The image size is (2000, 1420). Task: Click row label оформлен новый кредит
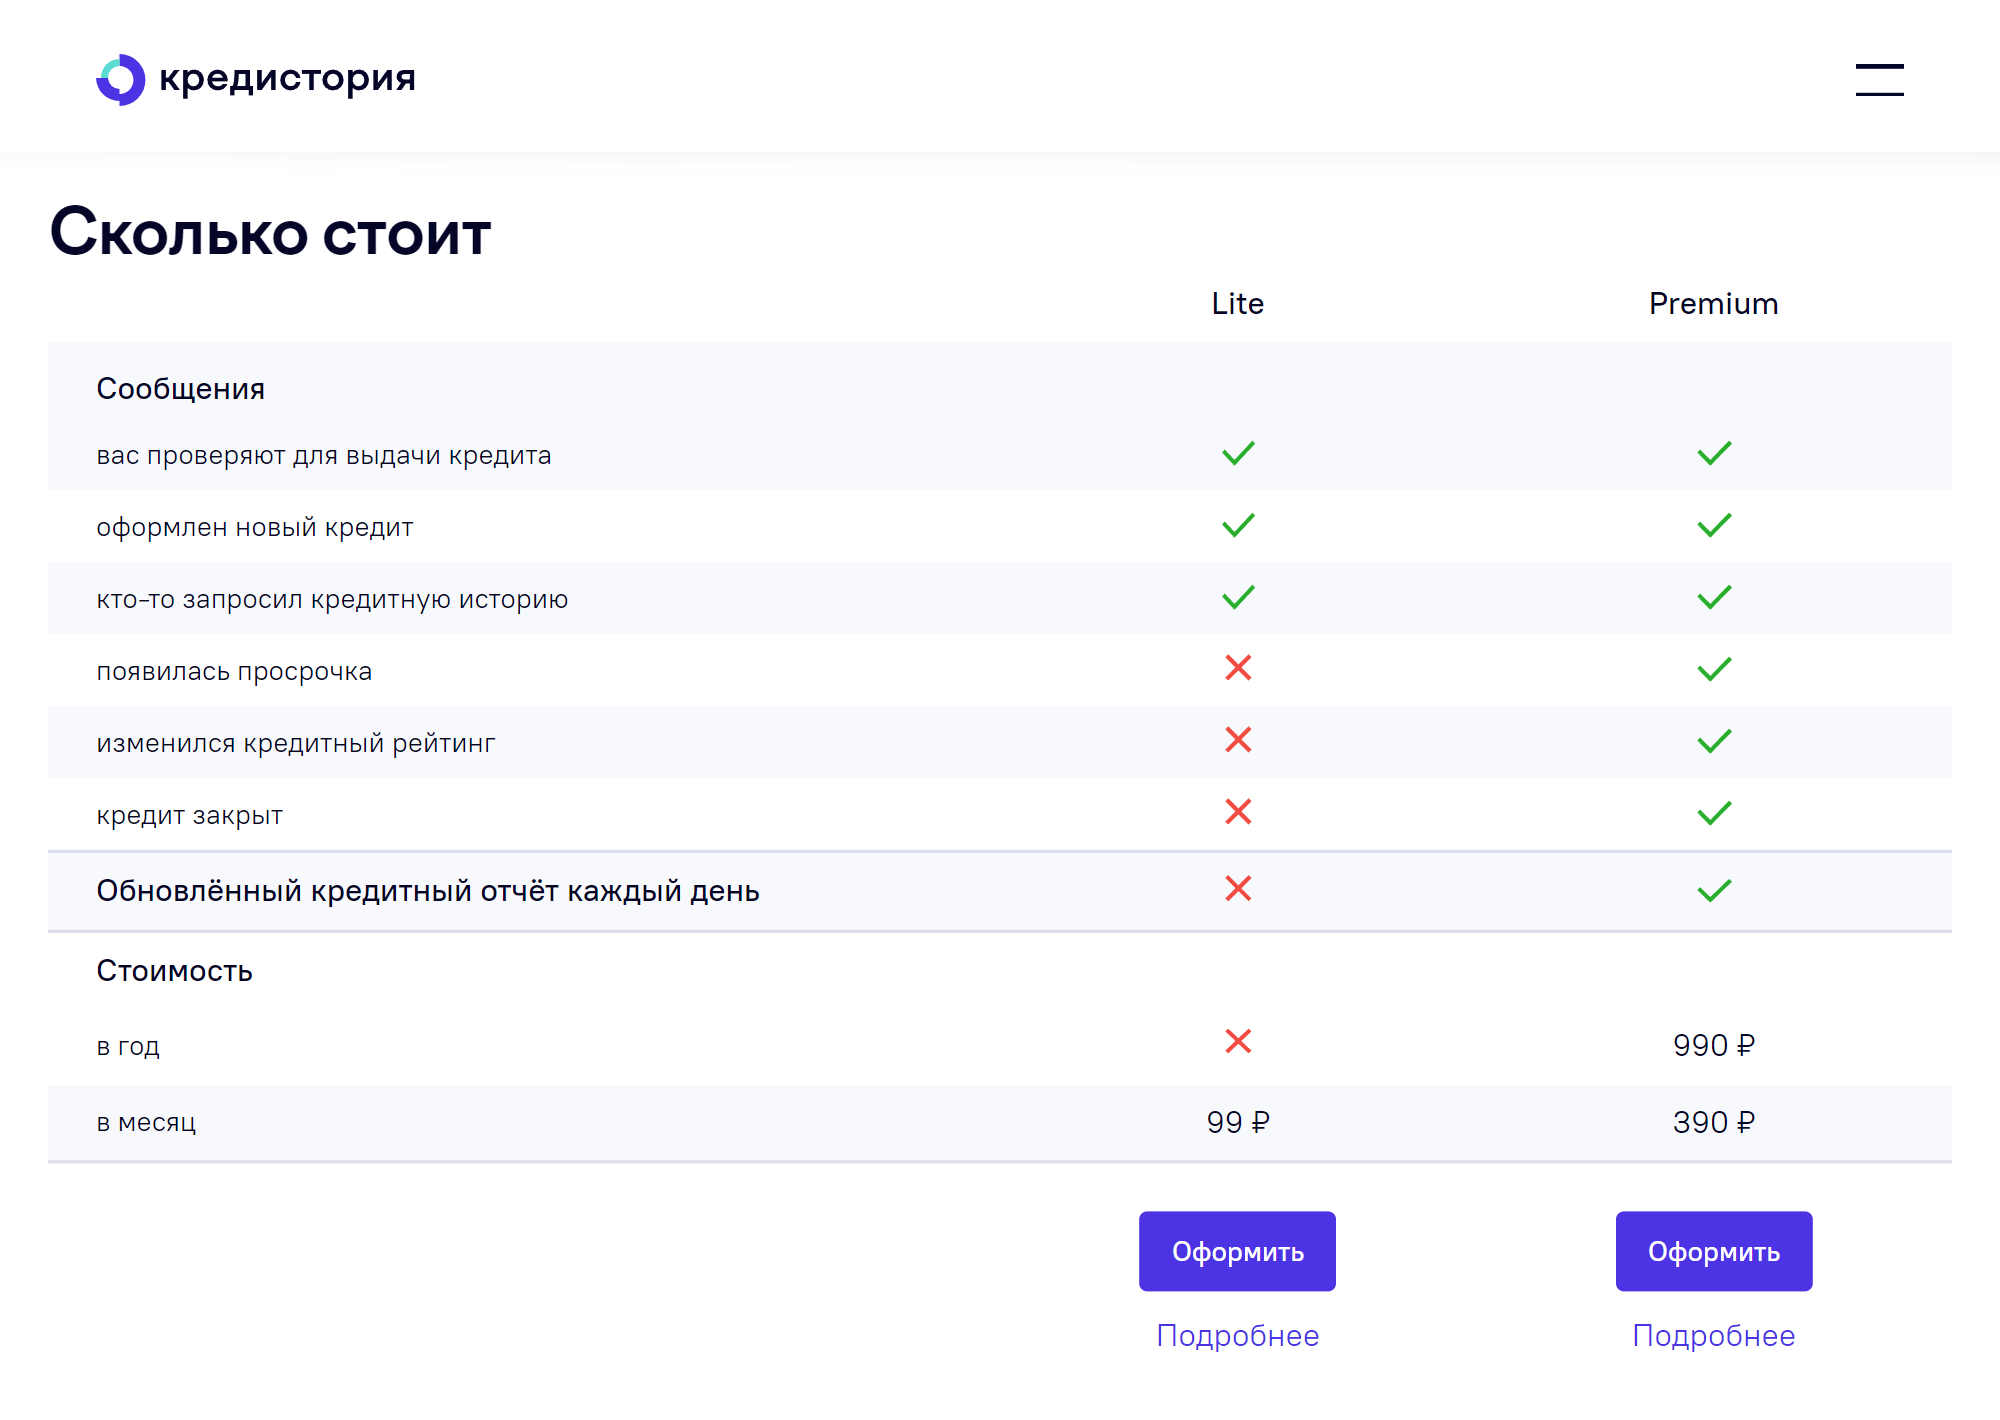[x=255, y=527]
